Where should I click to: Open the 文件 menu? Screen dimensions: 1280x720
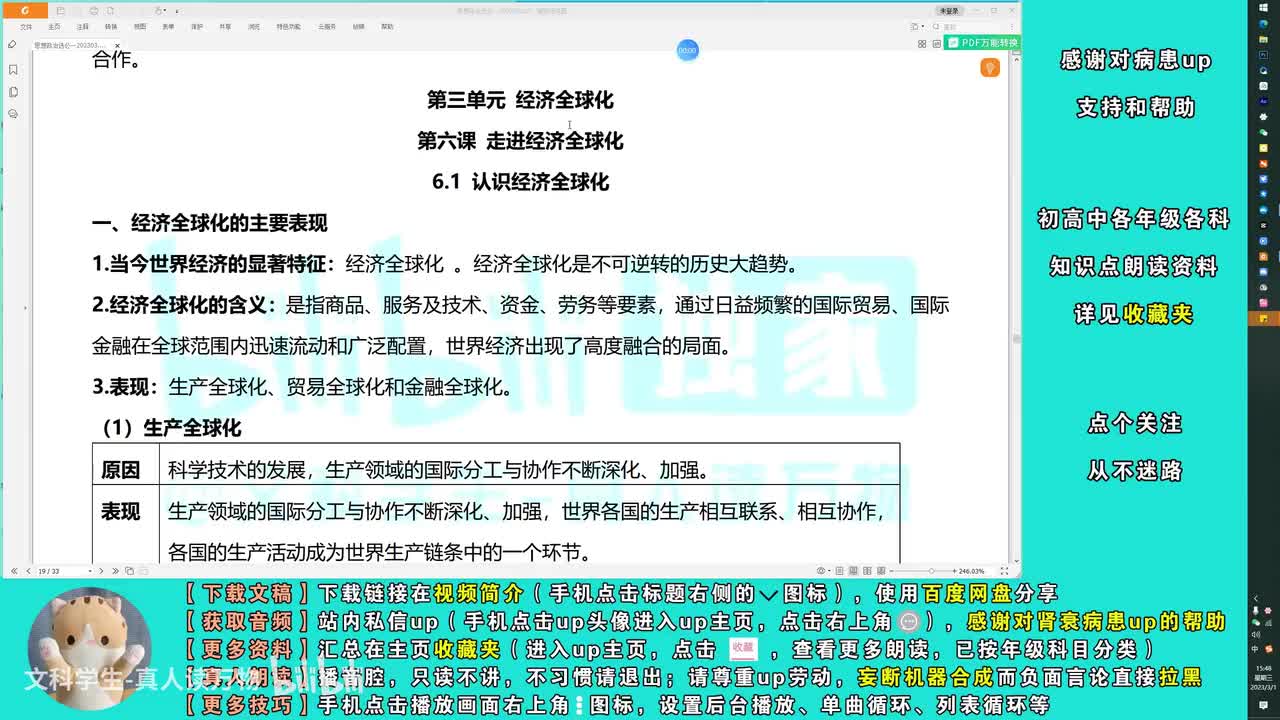[26, 27]
